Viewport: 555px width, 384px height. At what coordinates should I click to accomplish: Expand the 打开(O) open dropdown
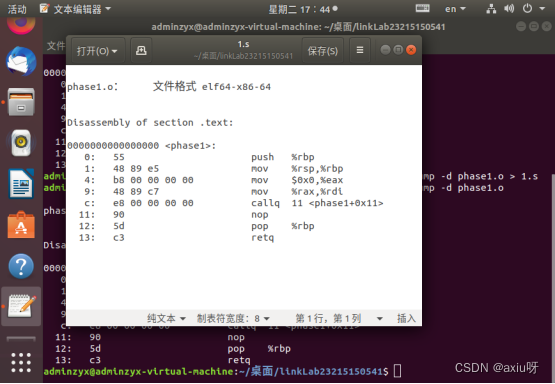(x=97, y=51)
